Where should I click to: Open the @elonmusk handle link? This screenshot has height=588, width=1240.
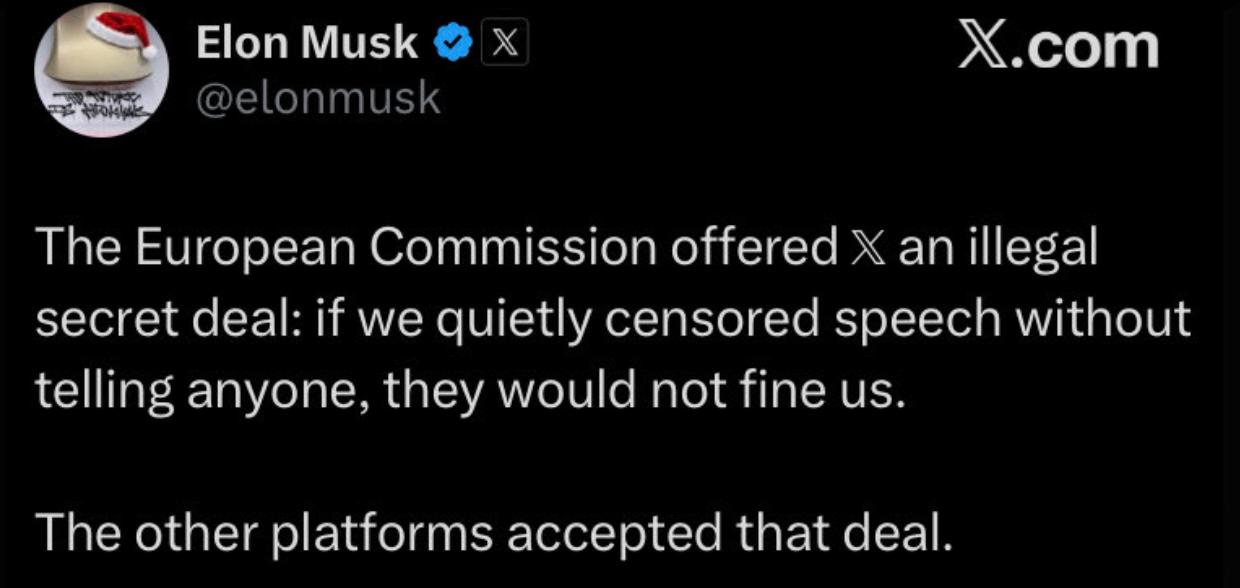tap(318, 98)
